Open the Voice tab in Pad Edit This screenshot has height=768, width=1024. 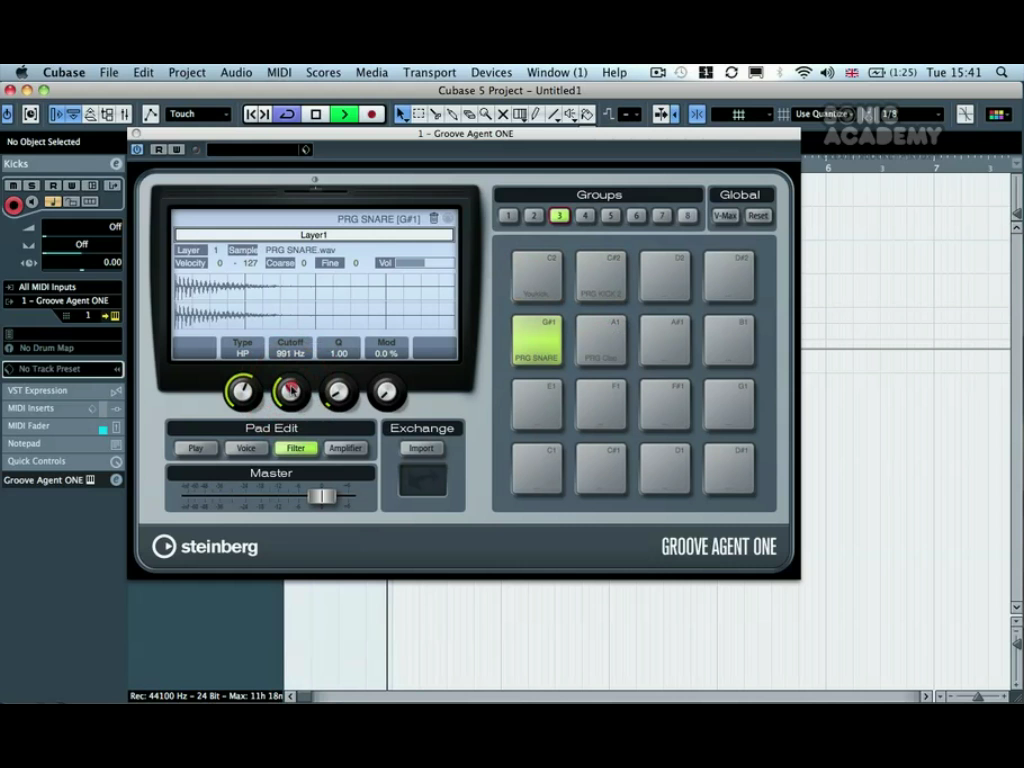(x=246, y=448)
